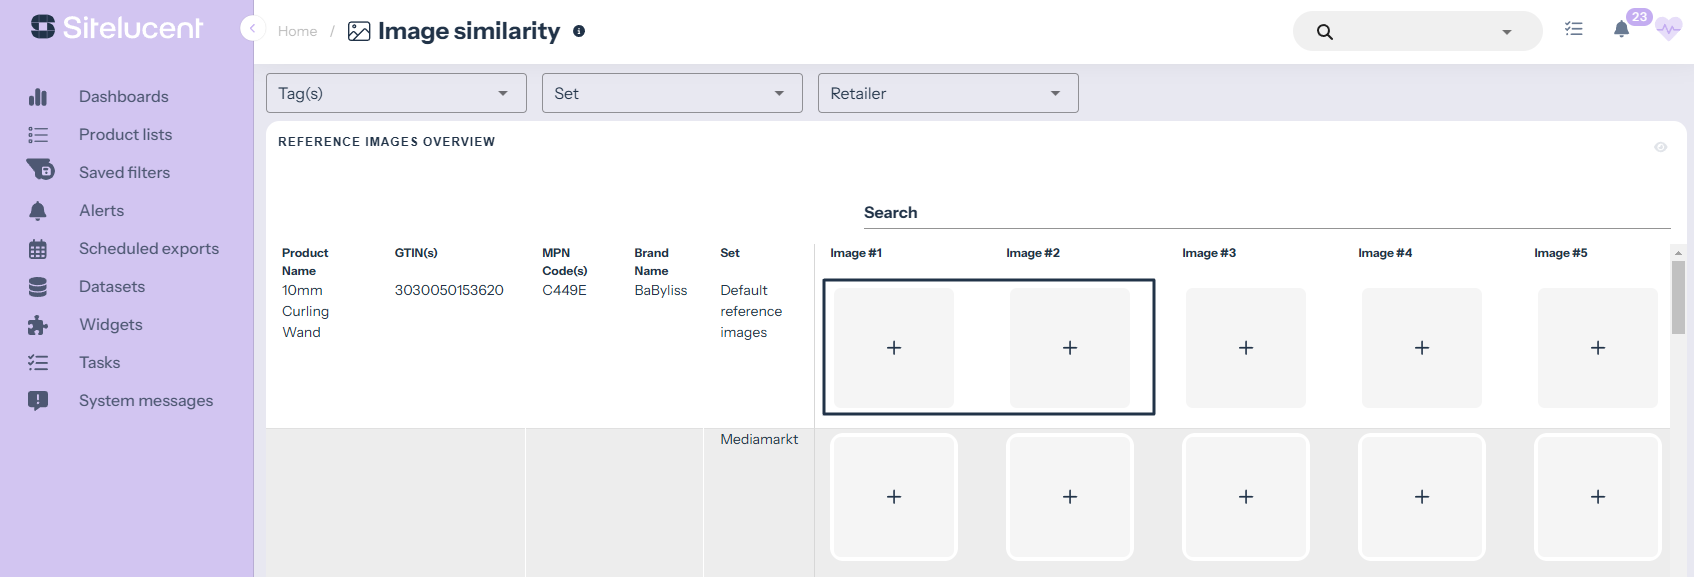This screenshot has width=1694, height=577.
Task: Navigate to Home breadcrumb link
Action: click(x=297, y=31)
